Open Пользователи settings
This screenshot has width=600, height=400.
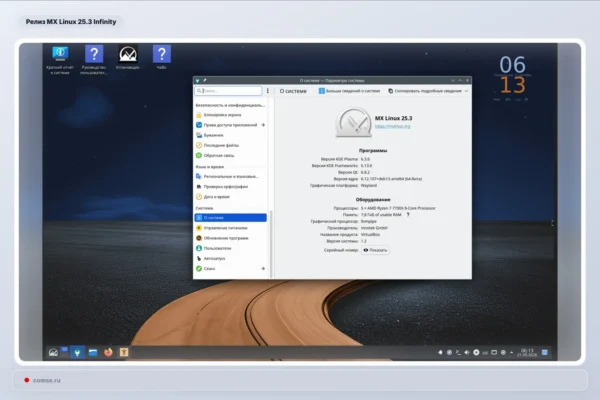[x=230, y=248]
